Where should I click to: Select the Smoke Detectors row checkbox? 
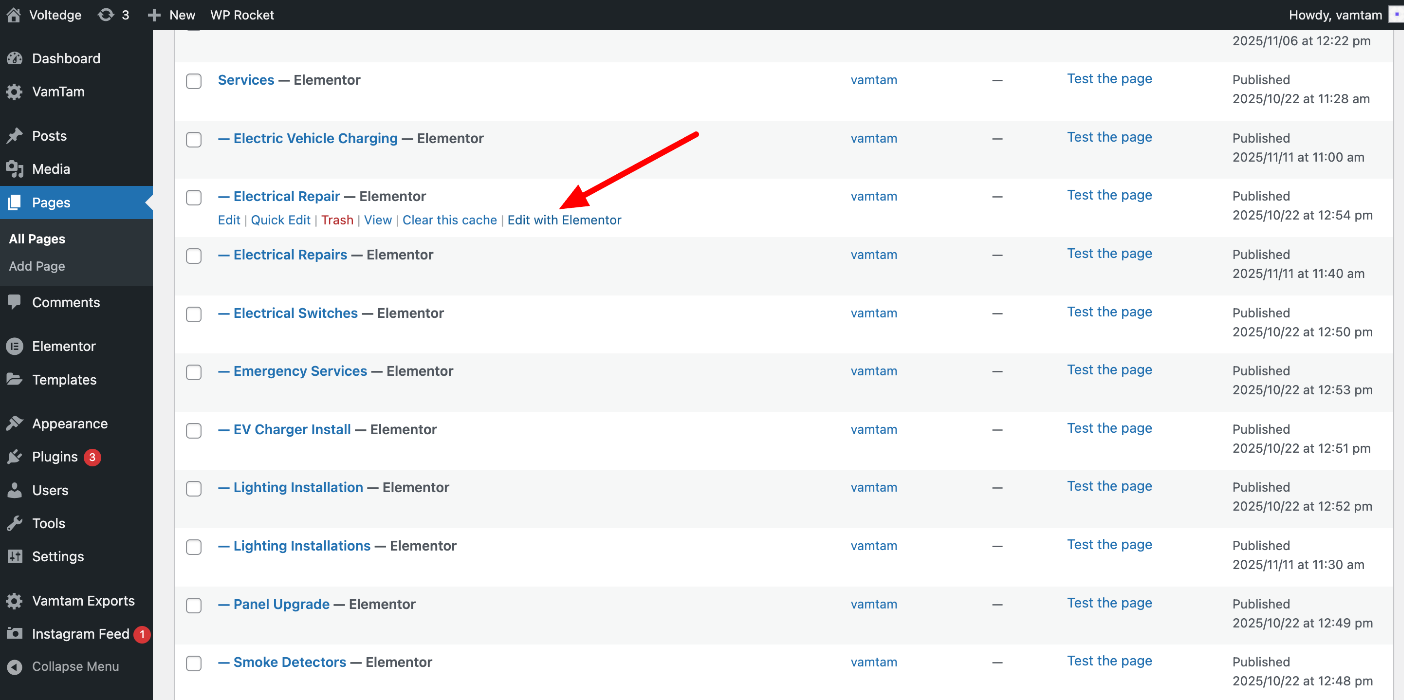click(x=194, y=663)
